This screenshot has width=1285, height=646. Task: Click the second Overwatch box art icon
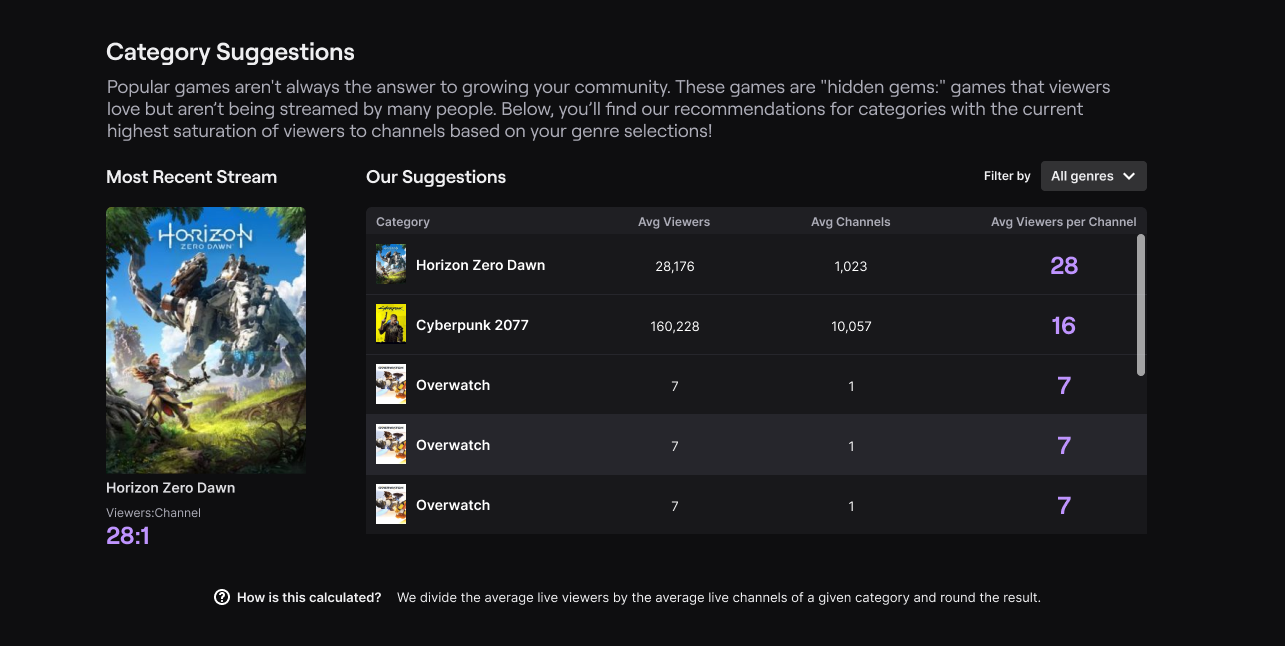[x=391, y=444]
